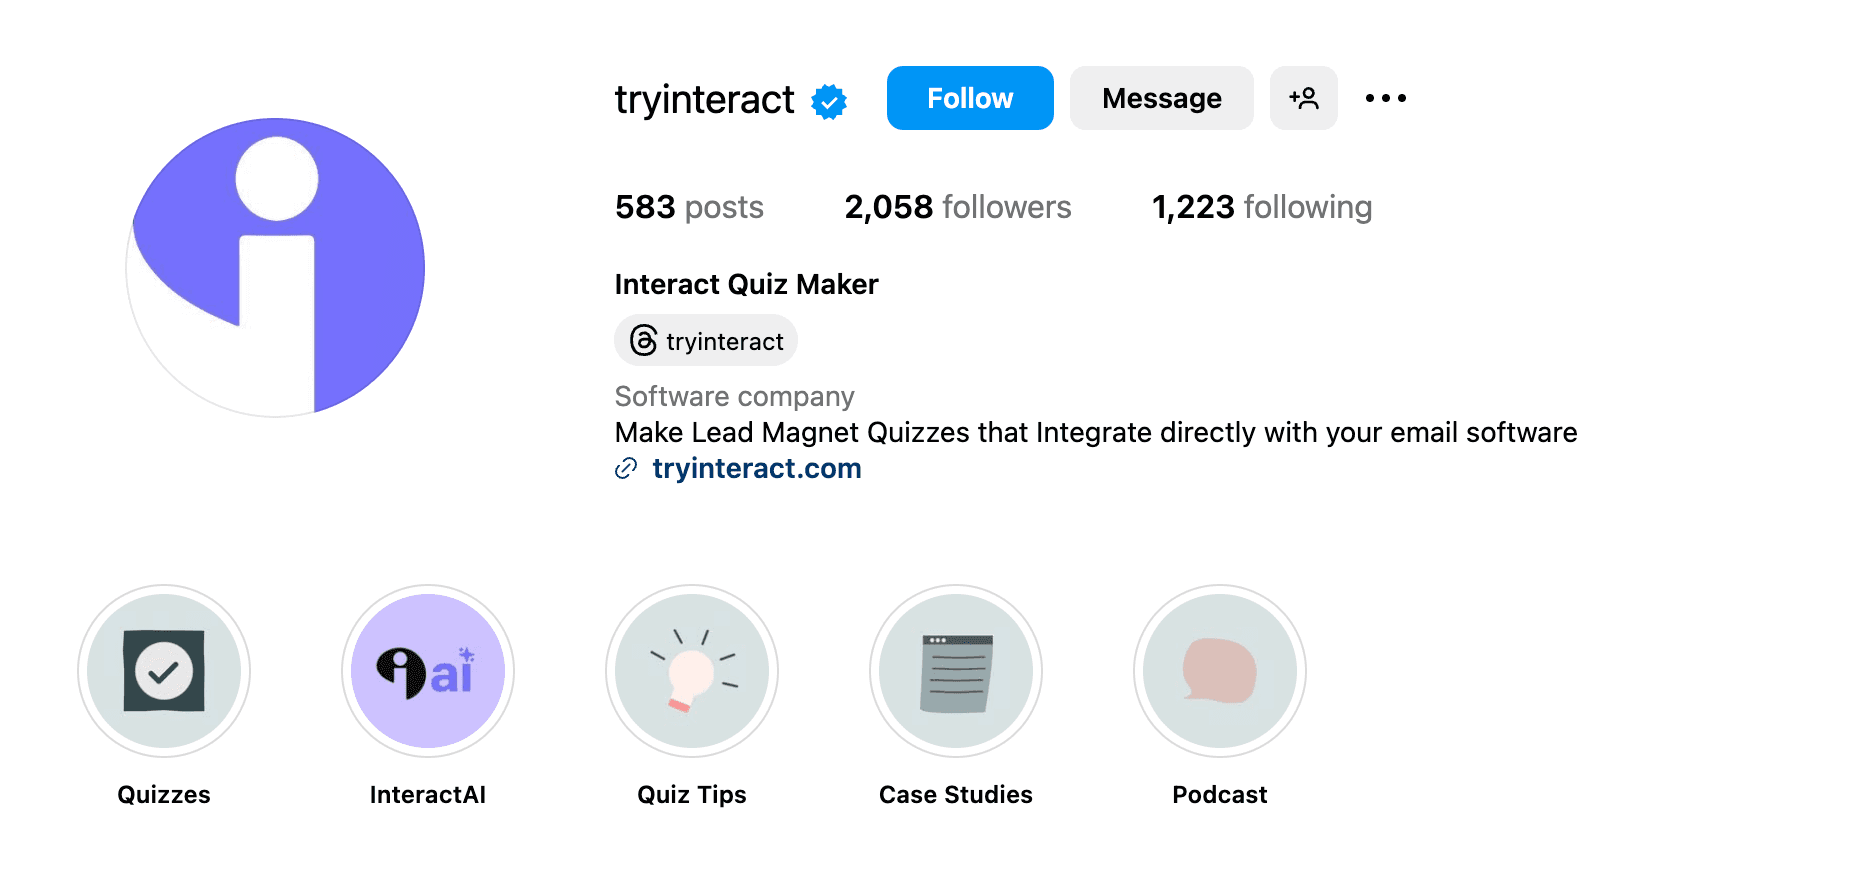1872x884 pixels.
Task: Click the blue verified badge
Action: 829,101
